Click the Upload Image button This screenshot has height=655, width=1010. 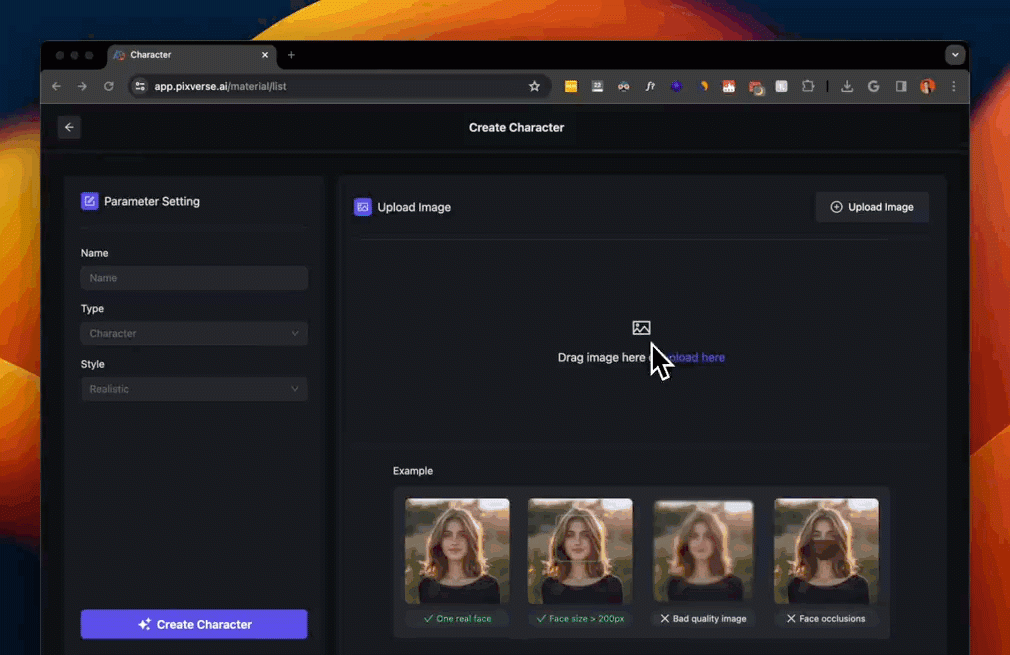872,207
